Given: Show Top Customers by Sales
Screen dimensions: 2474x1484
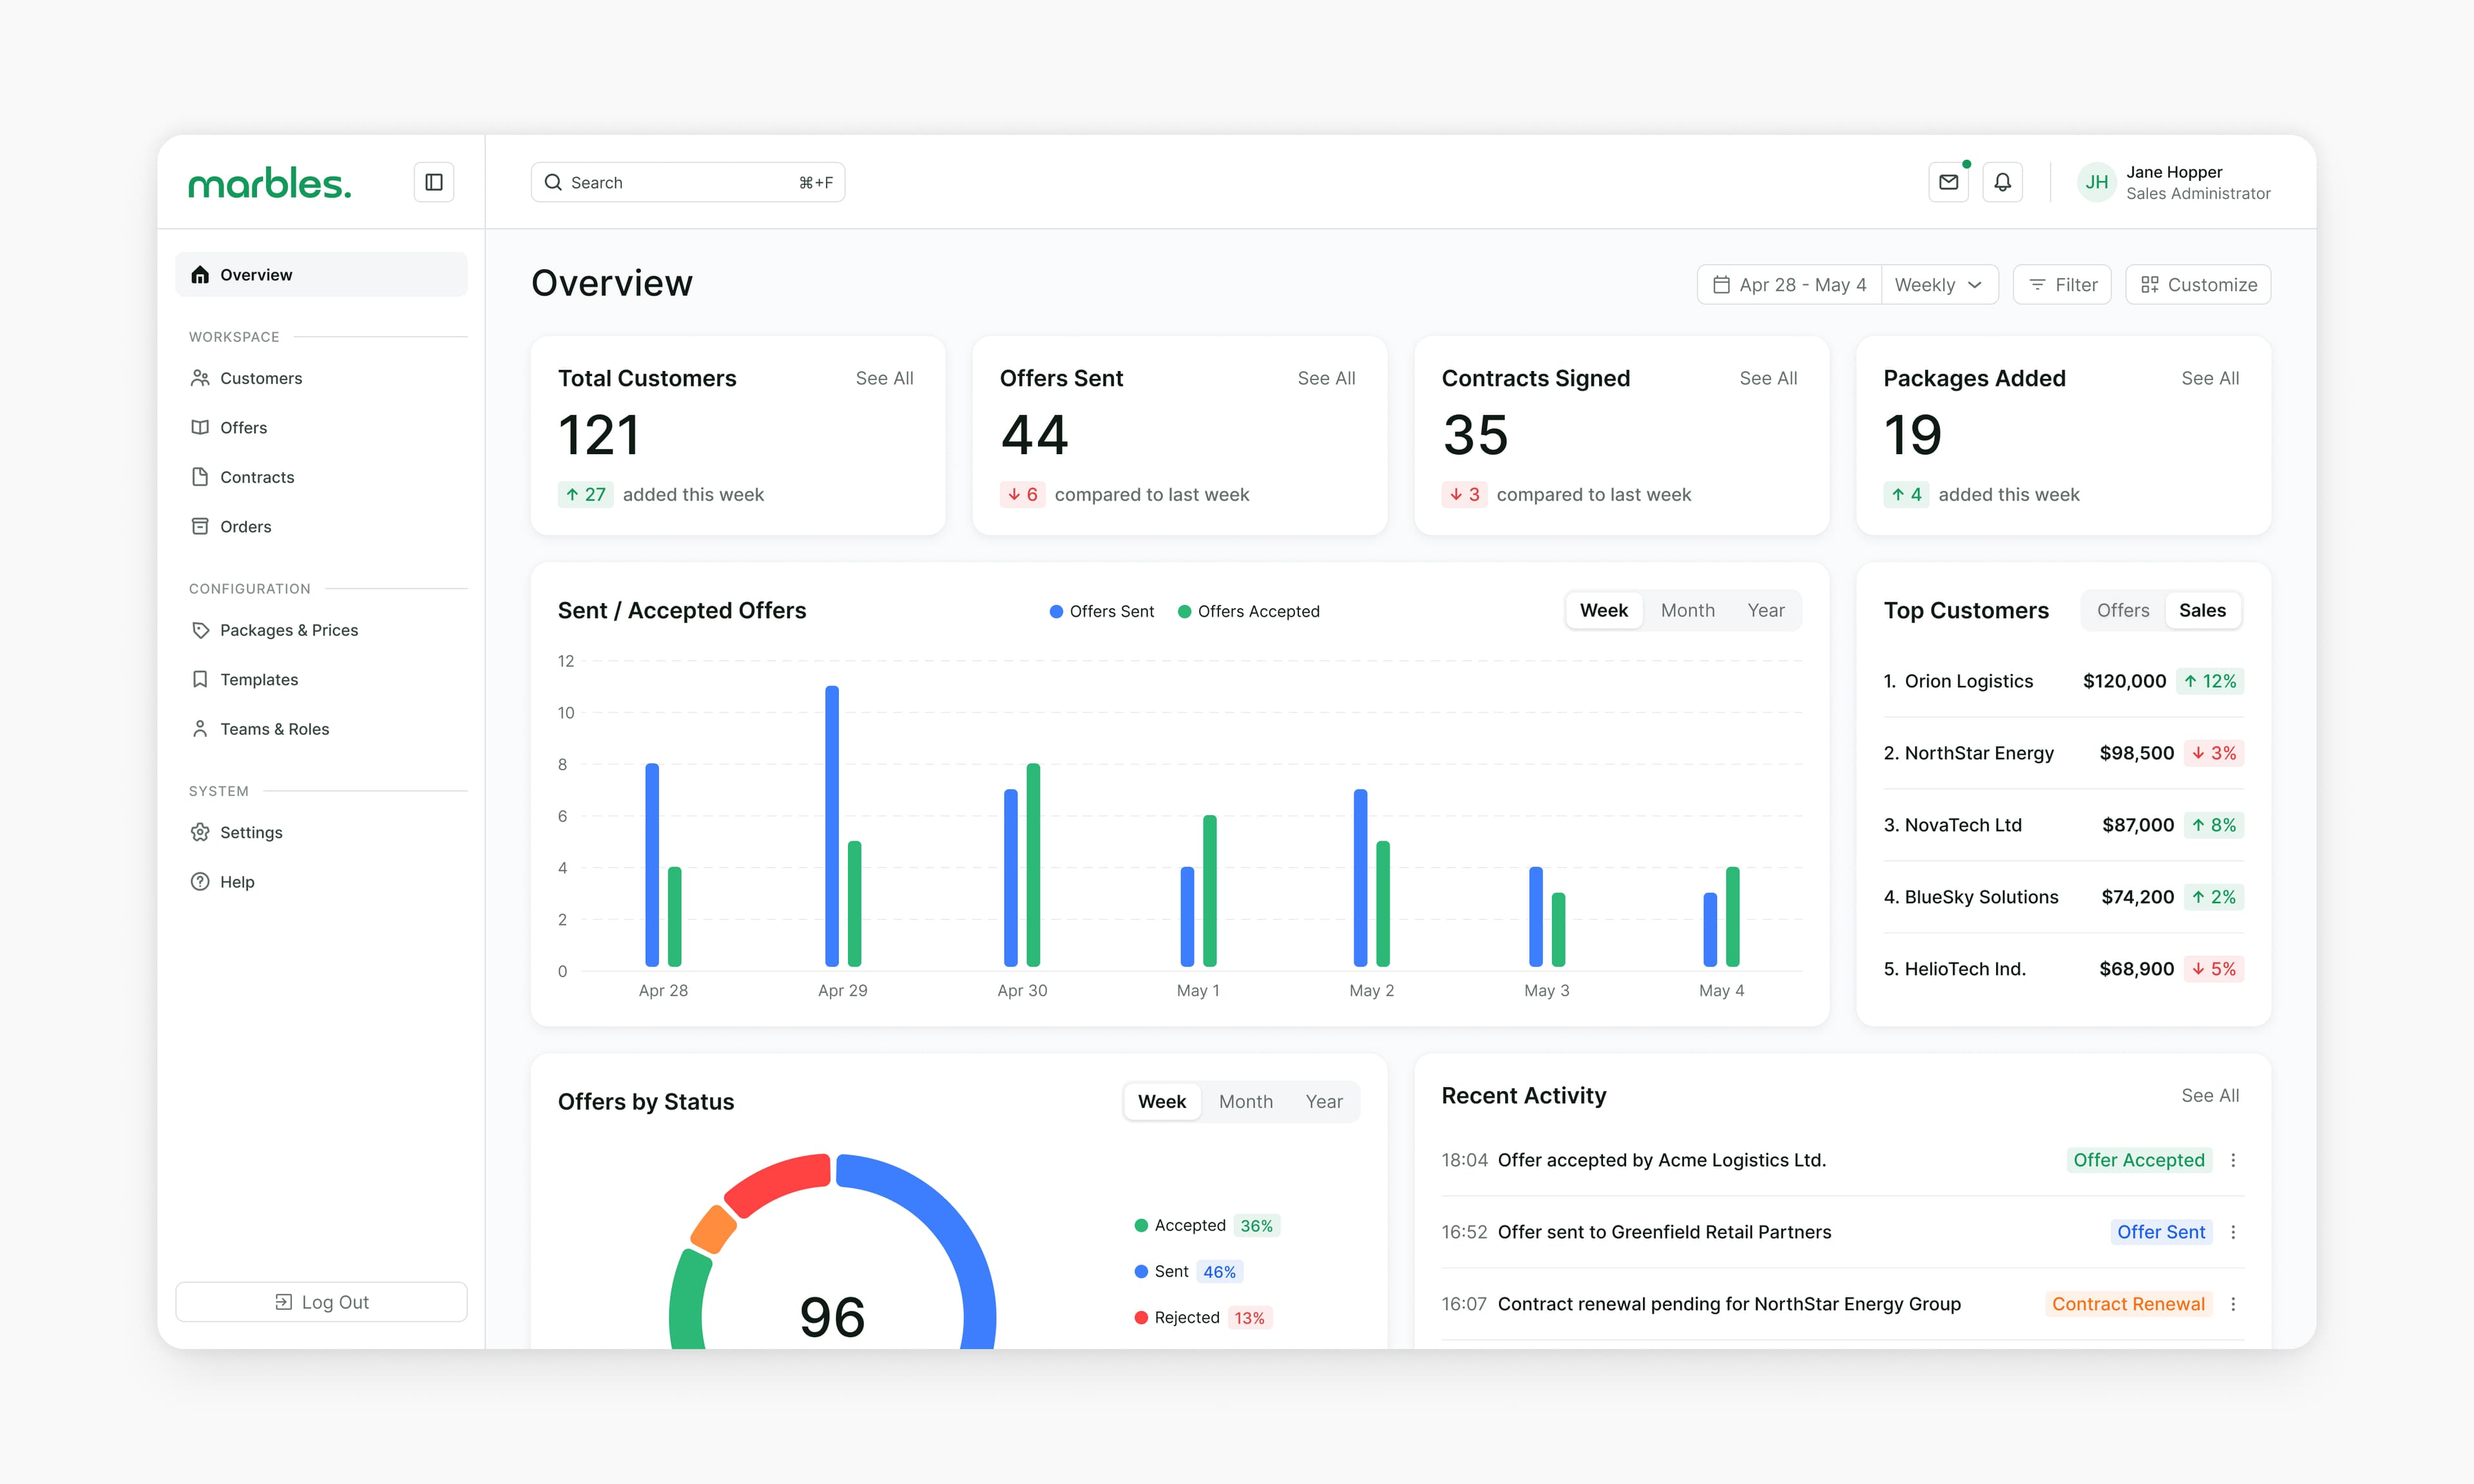Looking at the screenshot, I should [x=2202, y=610].
